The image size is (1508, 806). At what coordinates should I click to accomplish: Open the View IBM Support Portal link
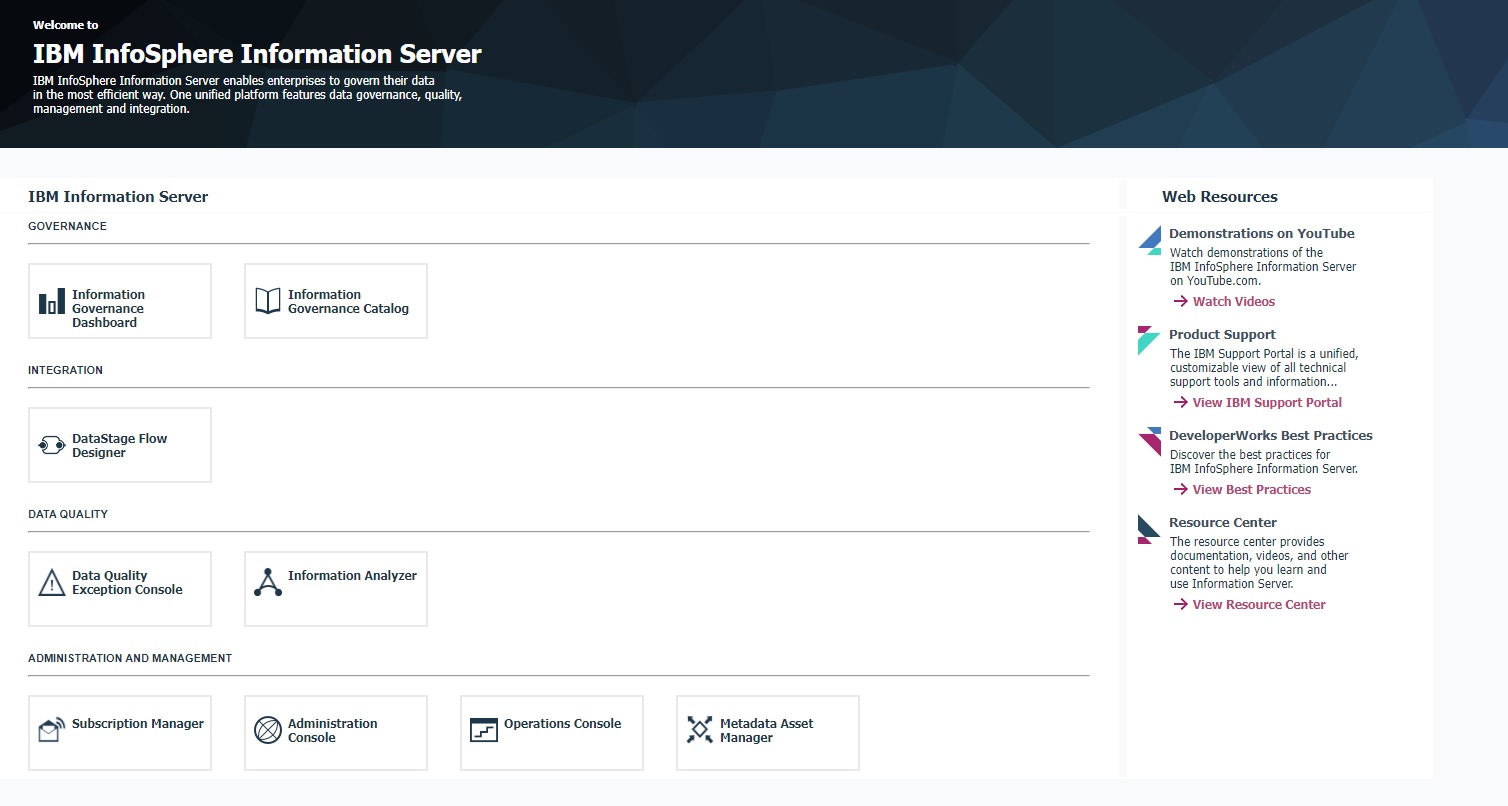click(x=1266, y=402)
